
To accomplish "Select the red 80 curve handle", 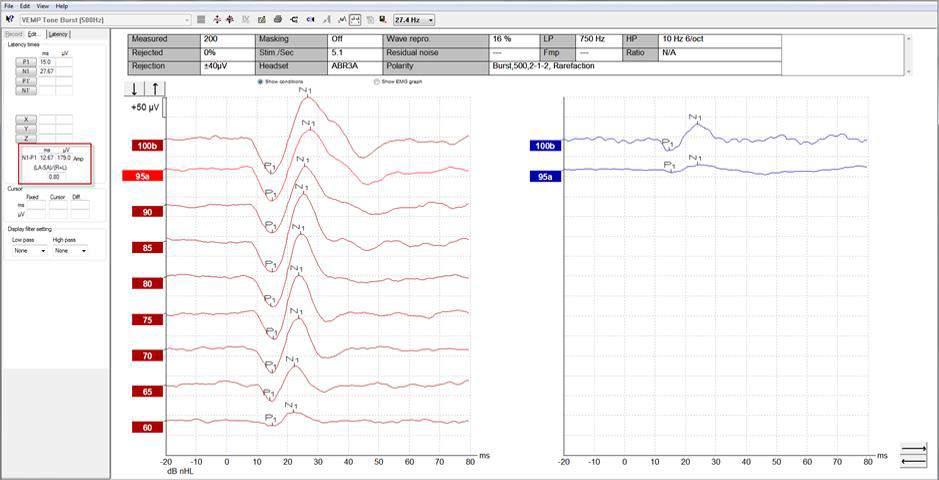I will coord(148,284).
